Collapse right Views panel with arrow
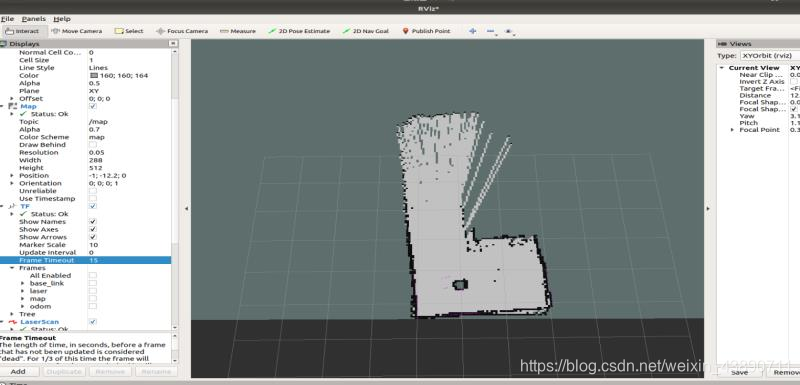Screen dimensions: 800x385 [x=708, y=209]
